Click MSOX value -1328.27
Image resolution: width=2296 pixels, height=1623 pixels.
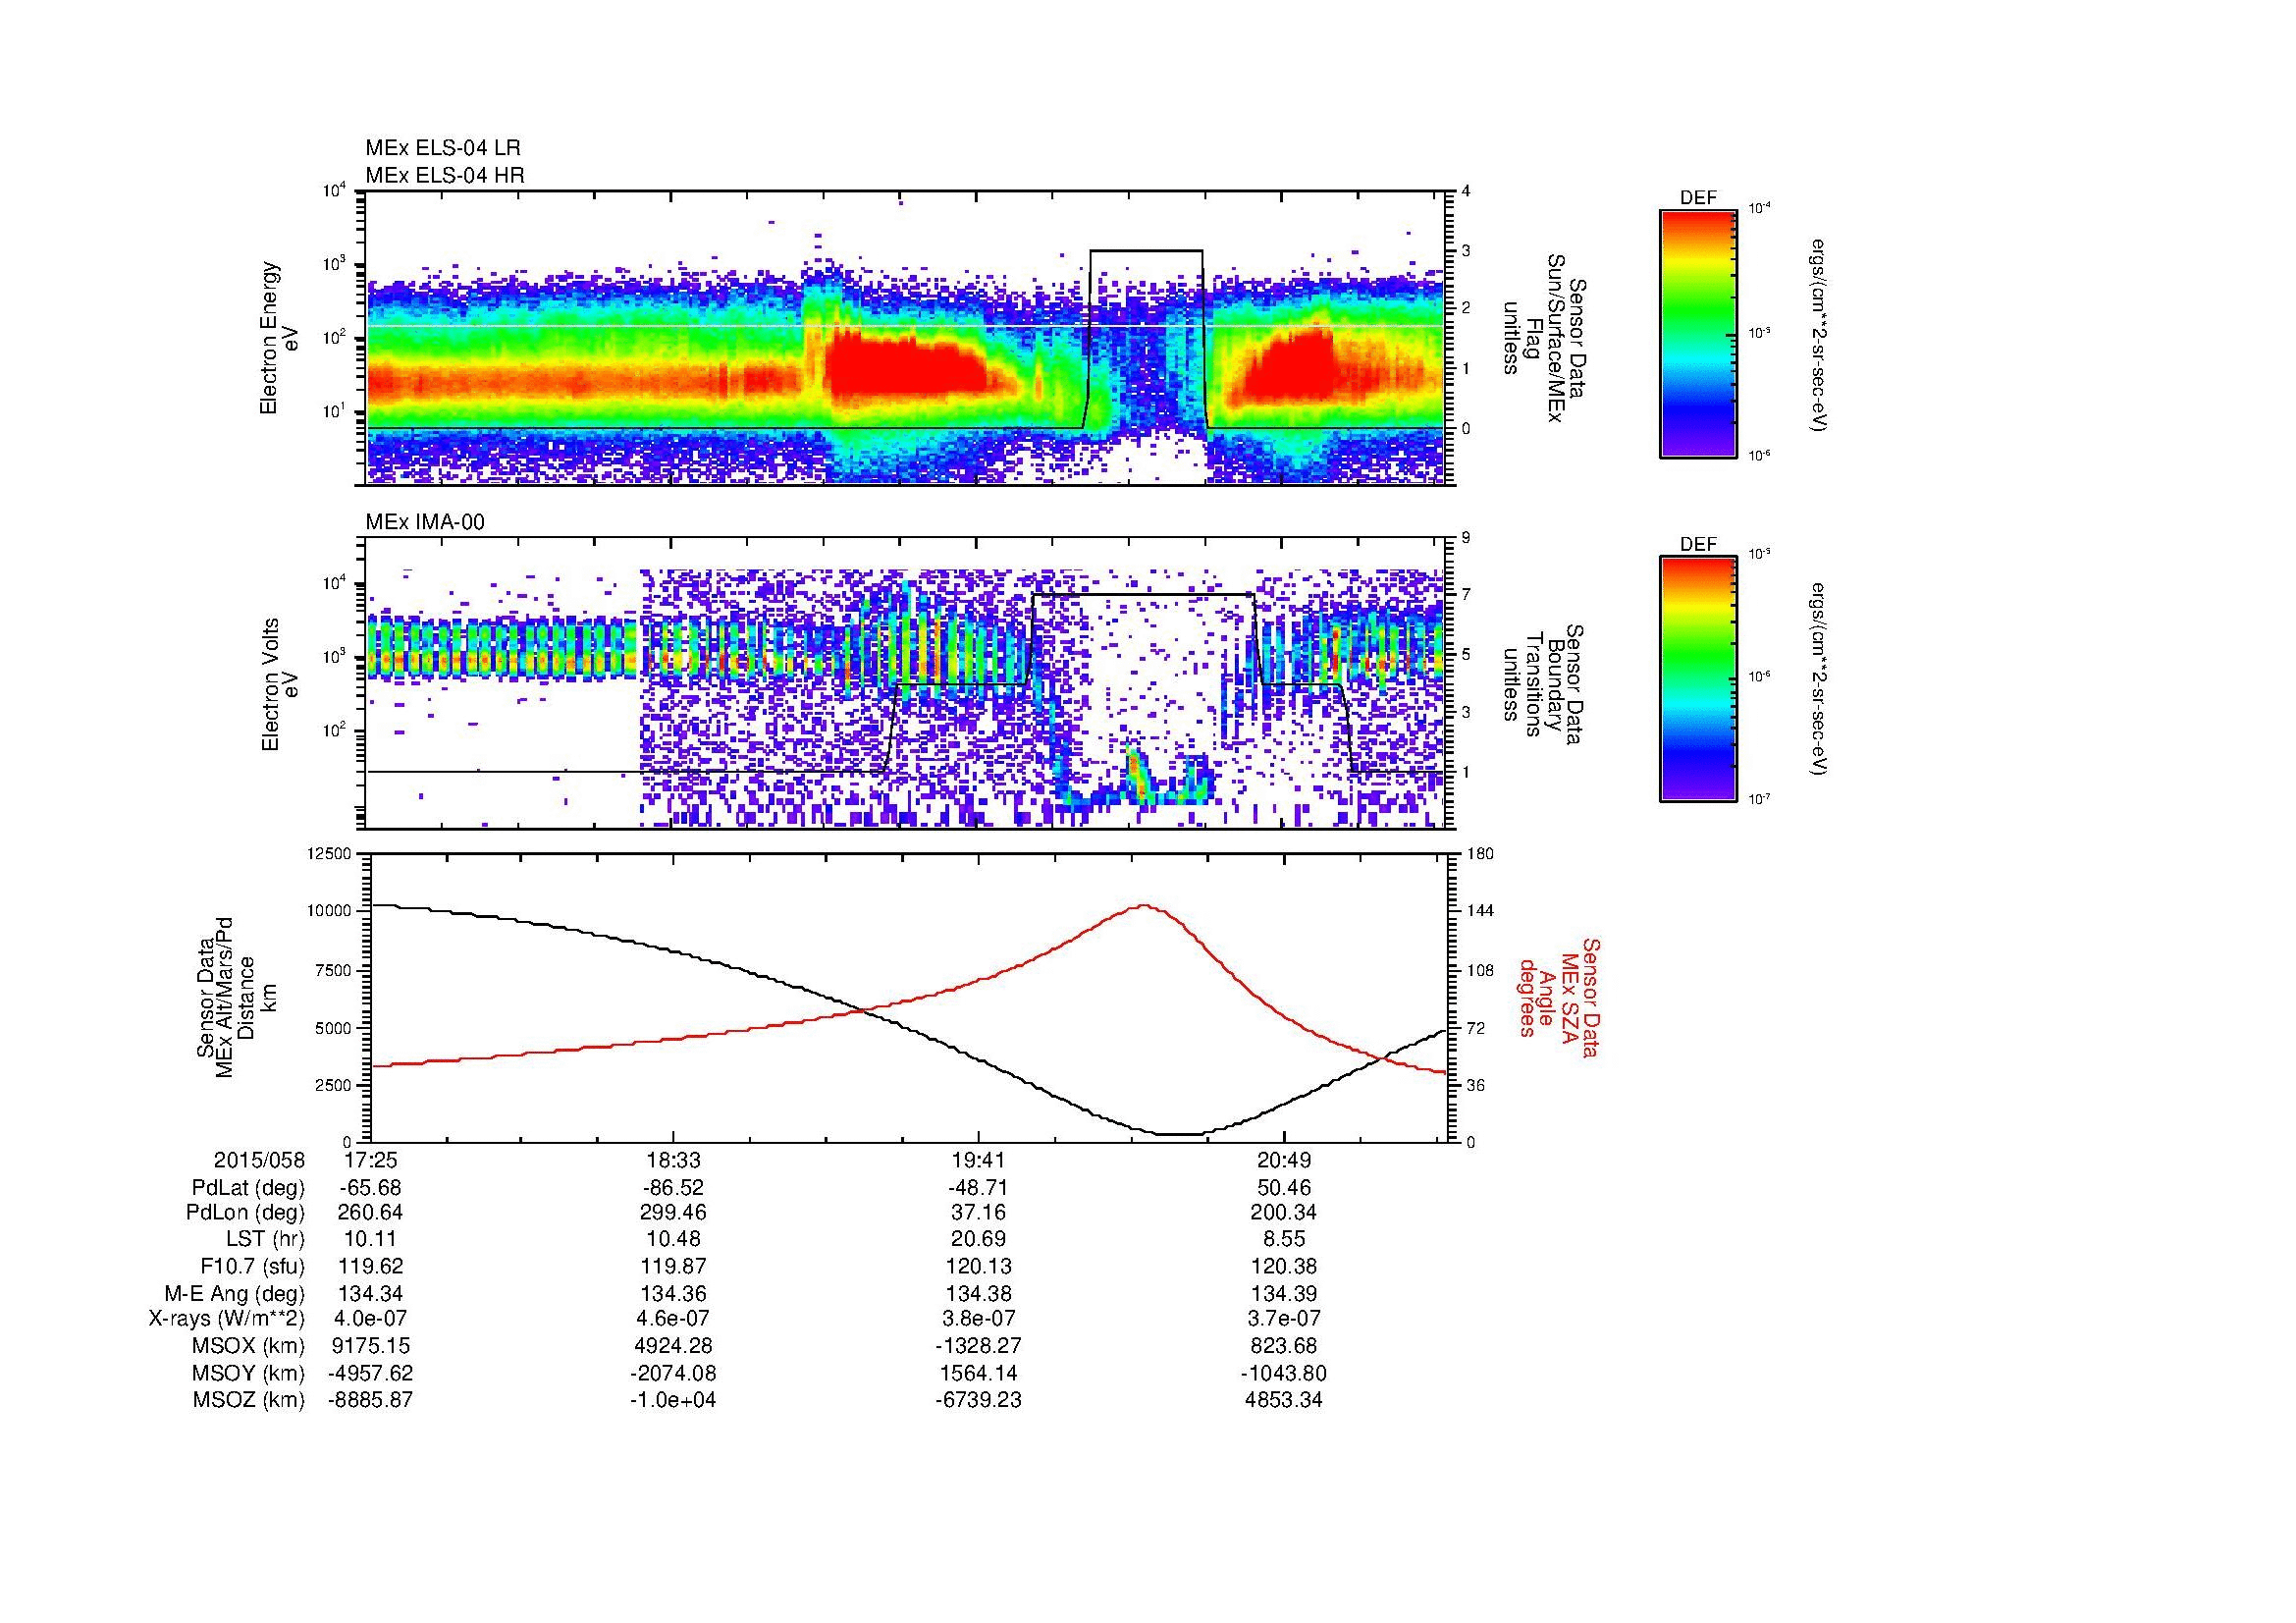[980, 1346]
